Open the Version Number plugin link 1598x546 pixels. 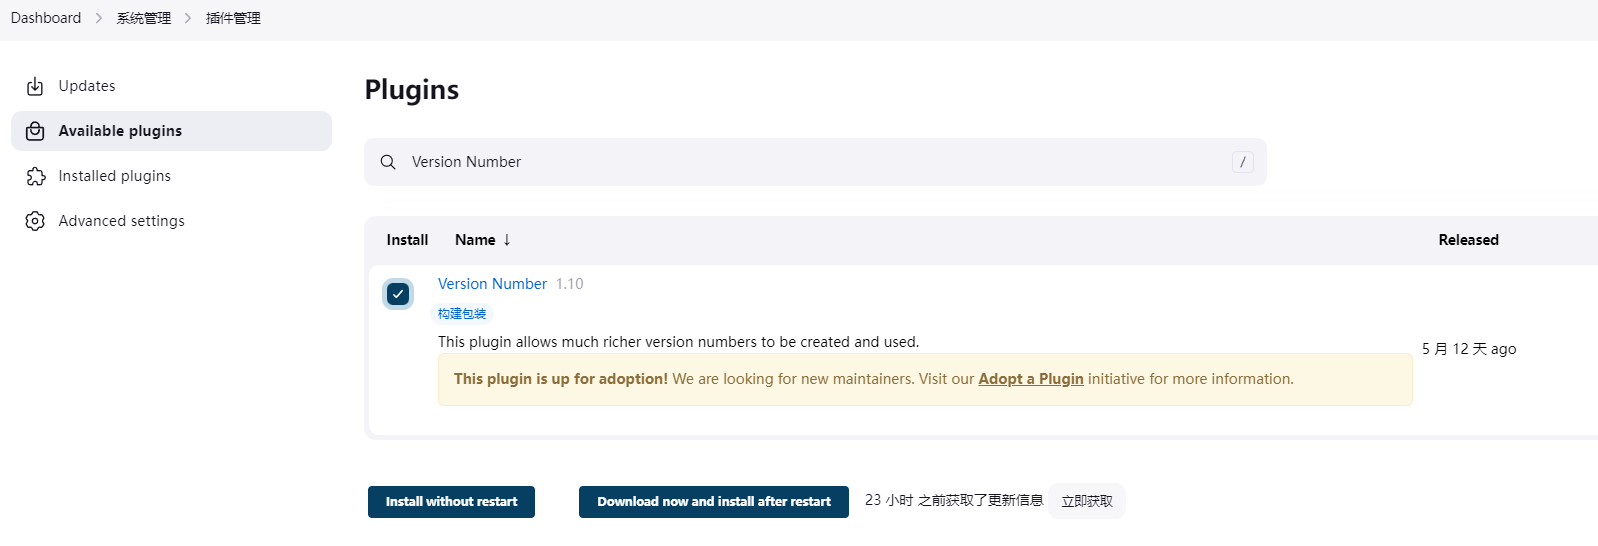click(492, 284)
